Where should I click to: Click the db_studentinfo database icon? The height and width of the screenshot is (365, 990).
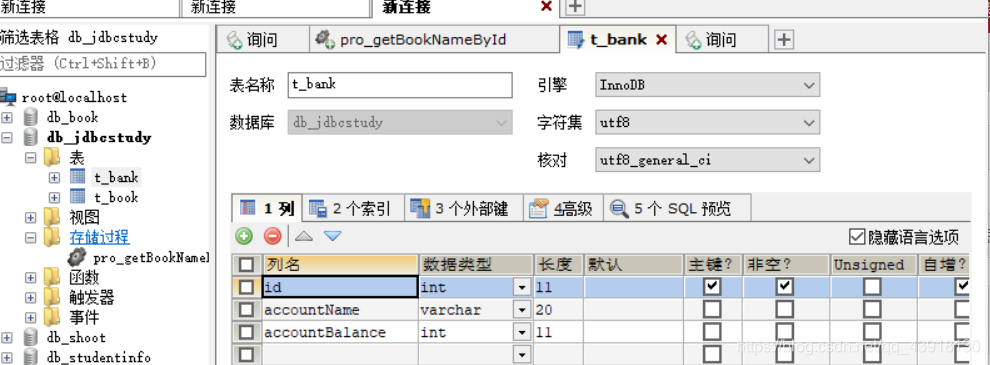(x=30, y=357)
